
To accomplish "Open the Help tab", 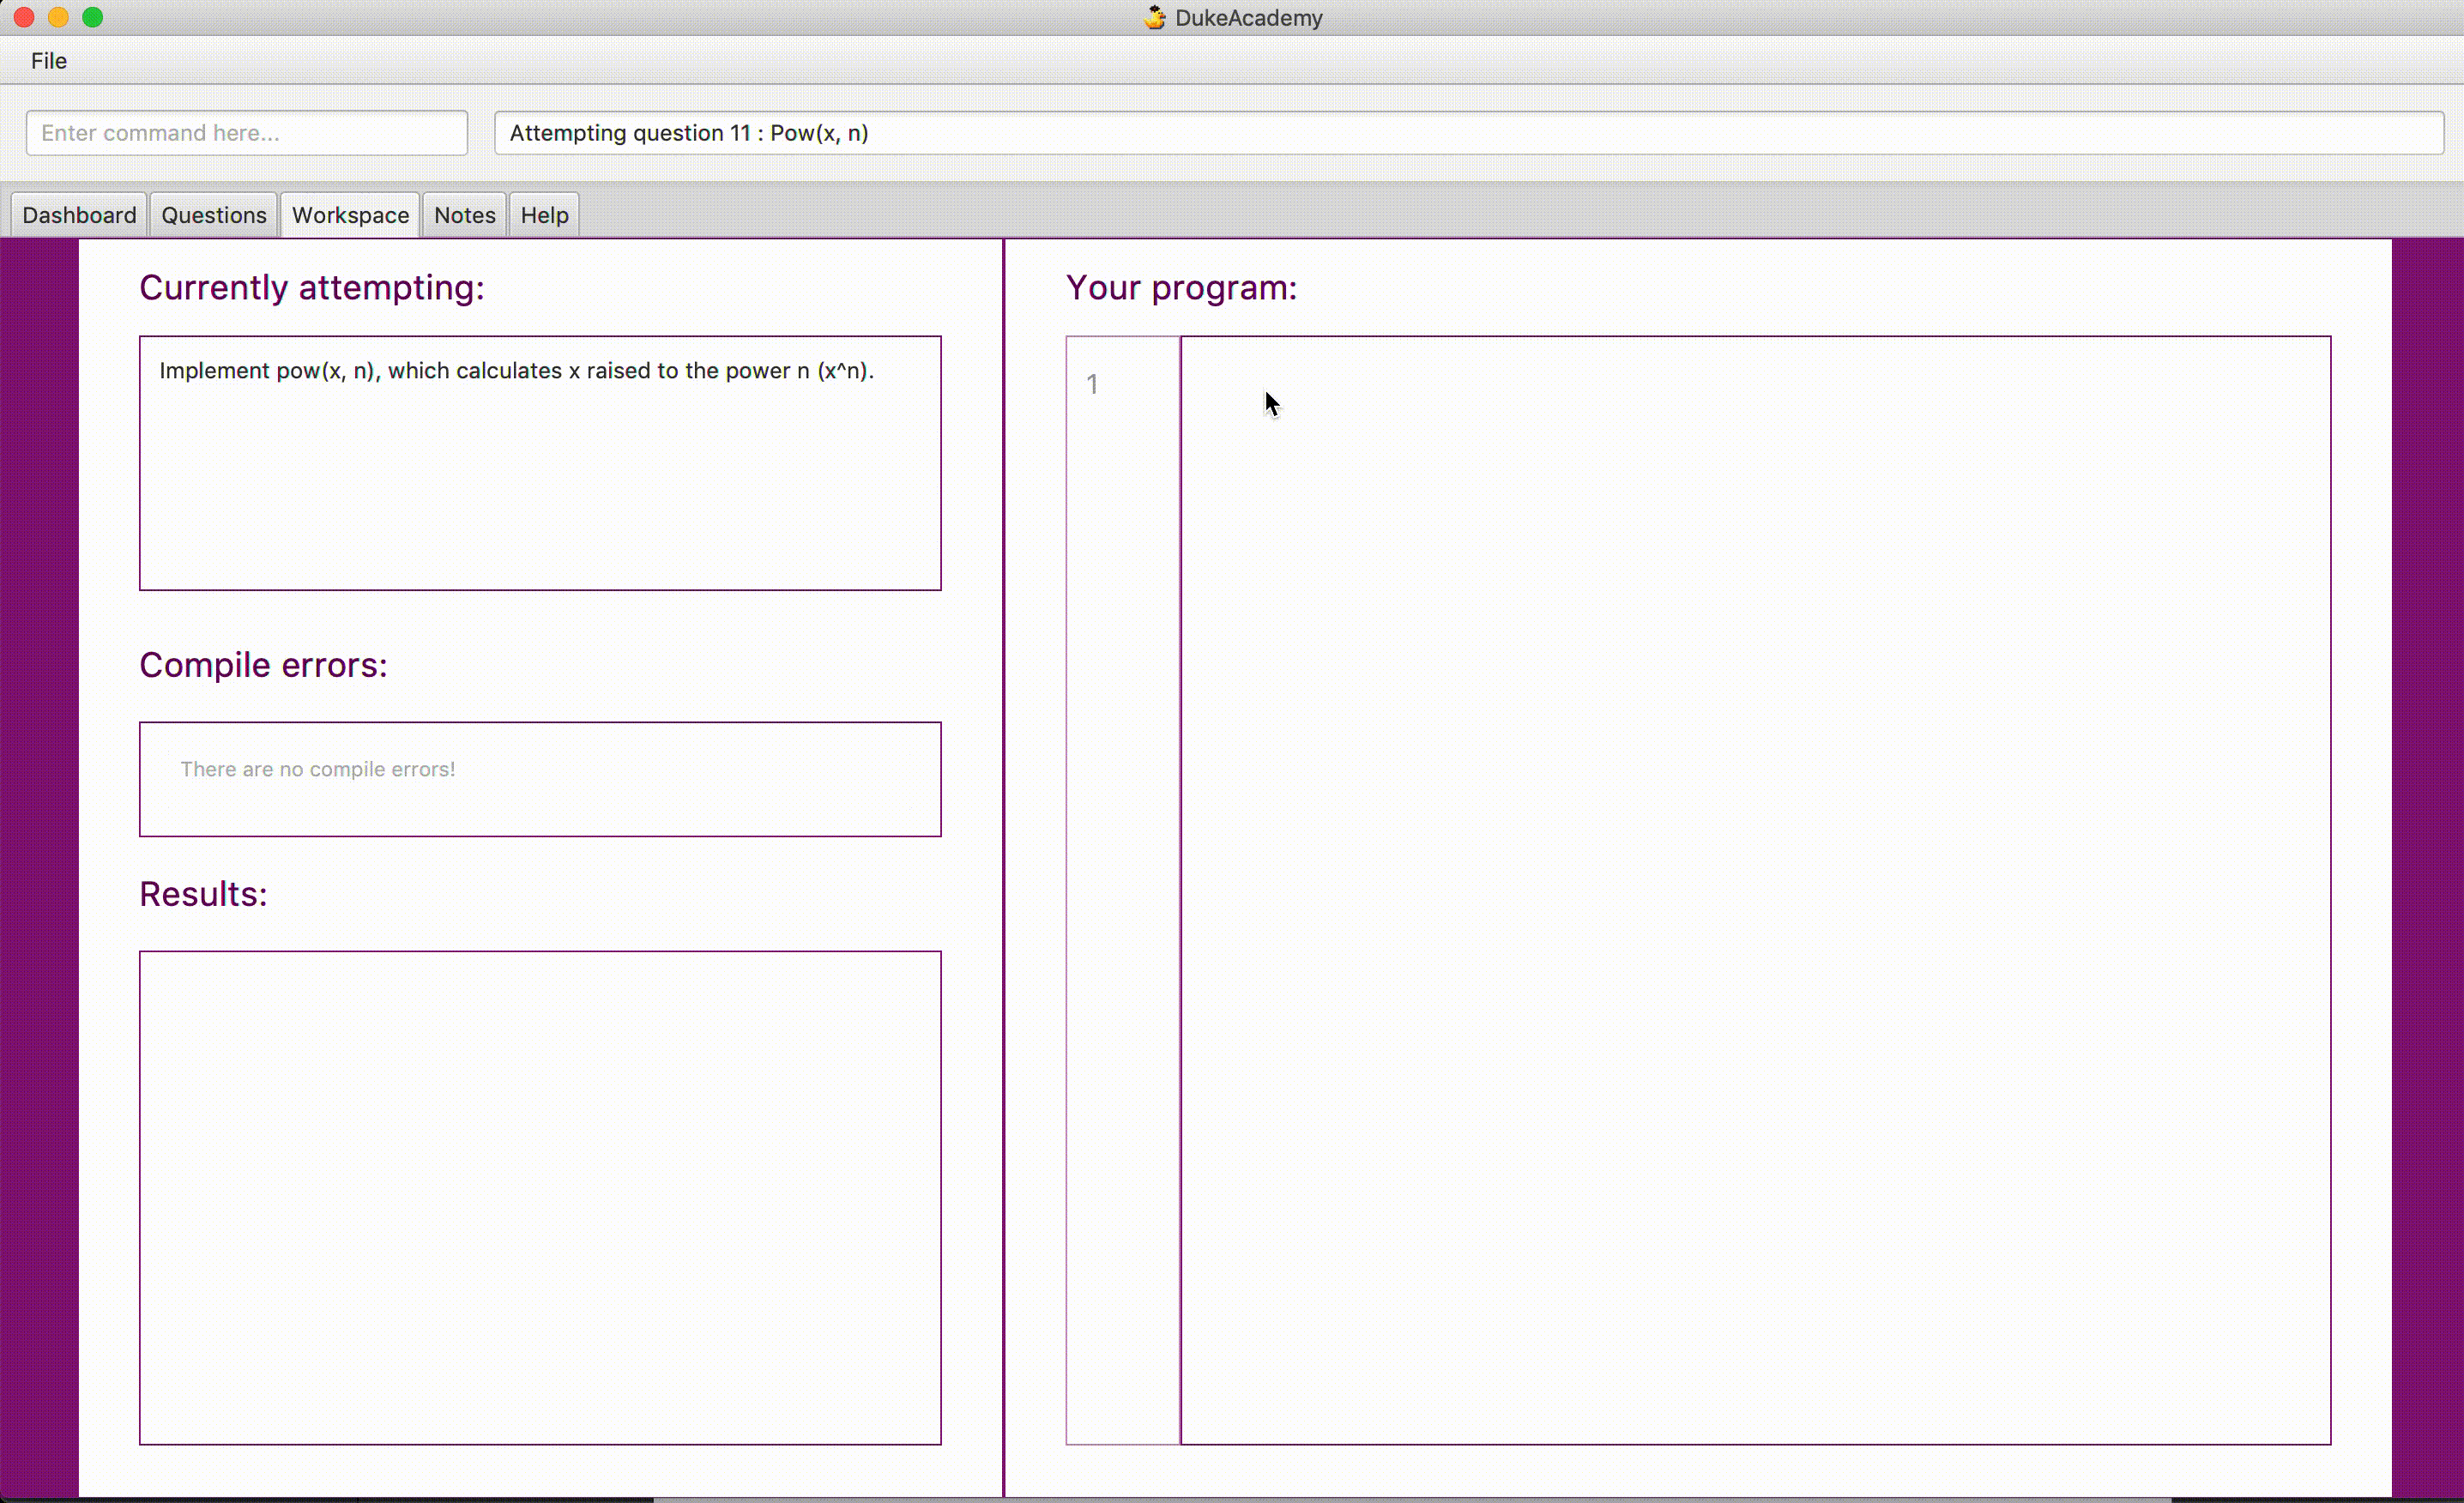I will (544, 215).
